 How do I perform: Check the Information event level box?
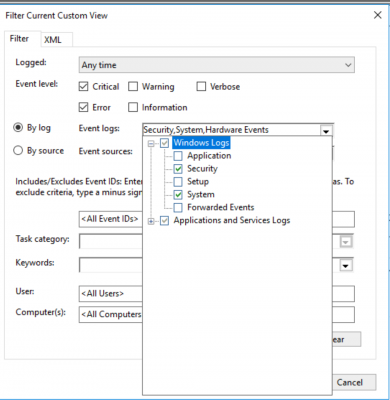tap(133, 107)
